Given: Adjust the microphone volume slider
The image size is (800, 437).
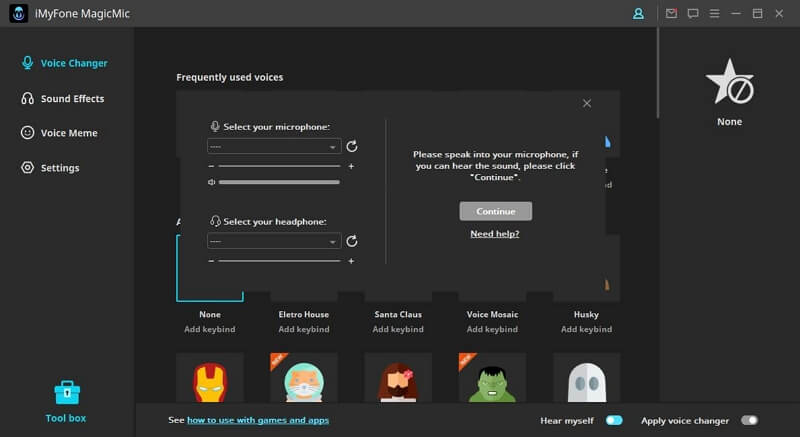Looking at the screenshot, I should (x=279, y=166).
